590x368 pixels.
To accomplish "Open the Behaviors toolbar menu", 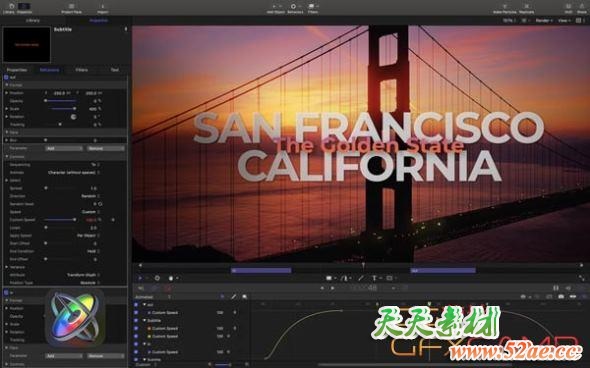I will coord(295,8).
